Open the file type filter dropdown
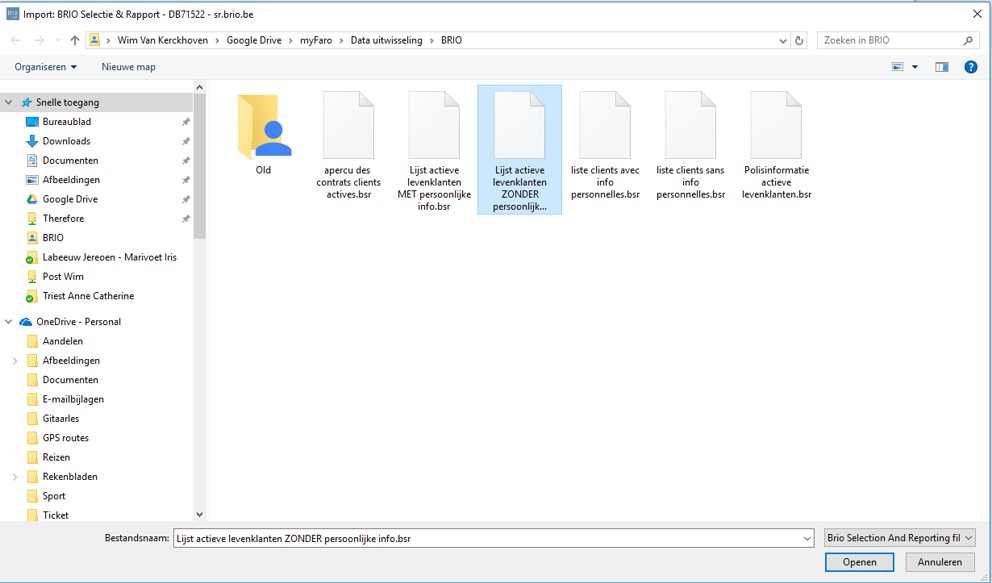992x583 pixels. tap(899, 538)
